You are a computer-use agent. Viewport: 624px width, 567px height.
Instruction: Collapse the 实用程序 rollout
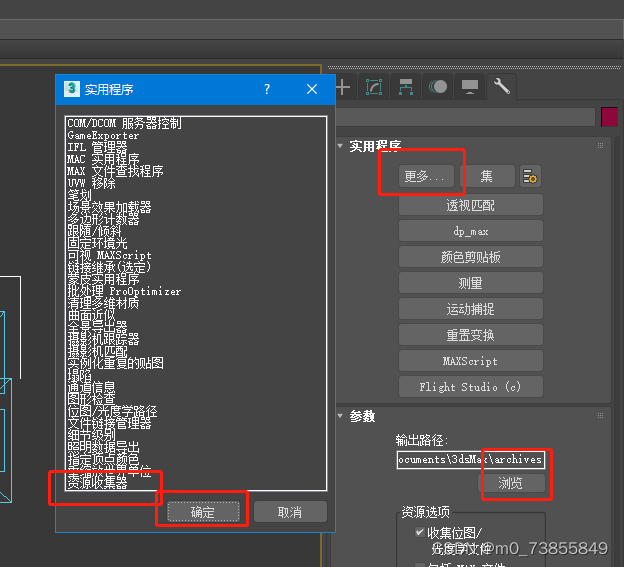[340, 146]
